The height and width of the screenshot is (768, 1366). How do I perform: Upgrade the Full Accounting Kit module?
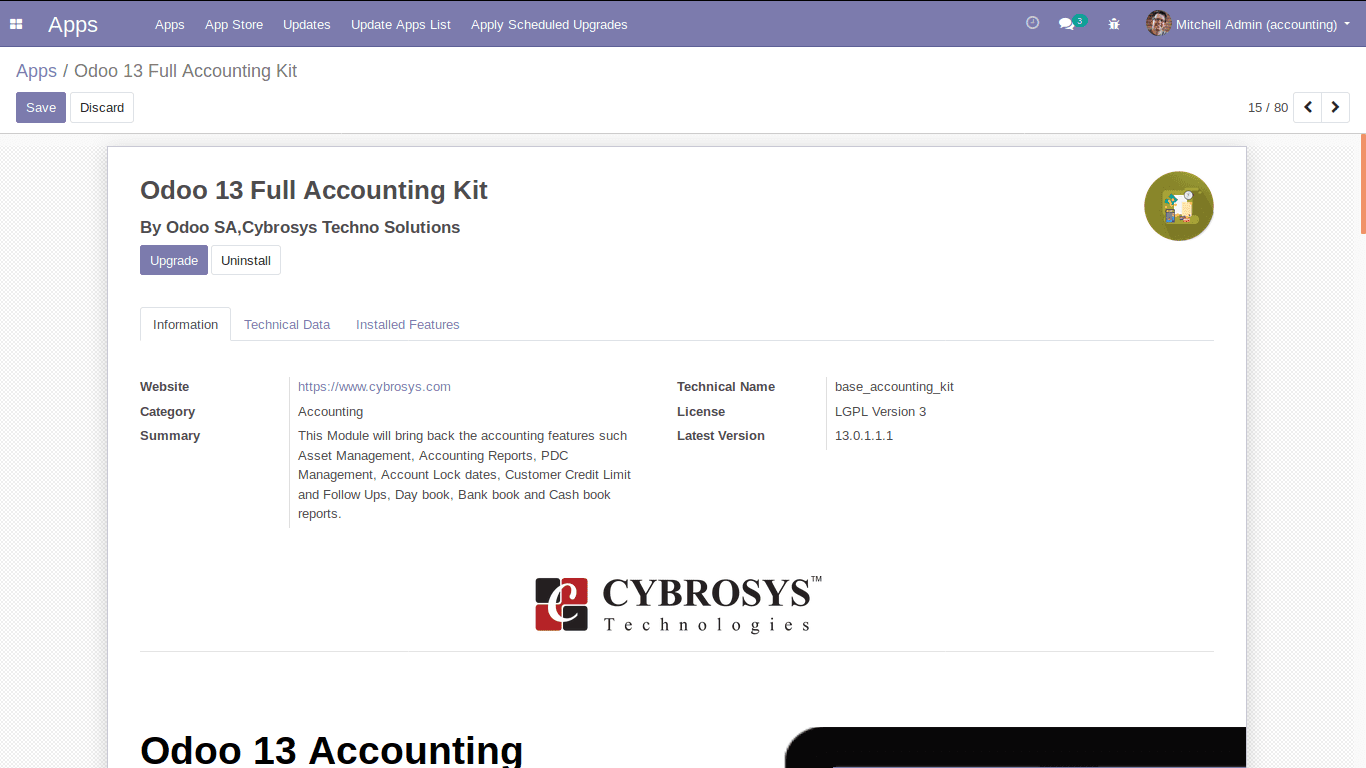pos(174,260)
